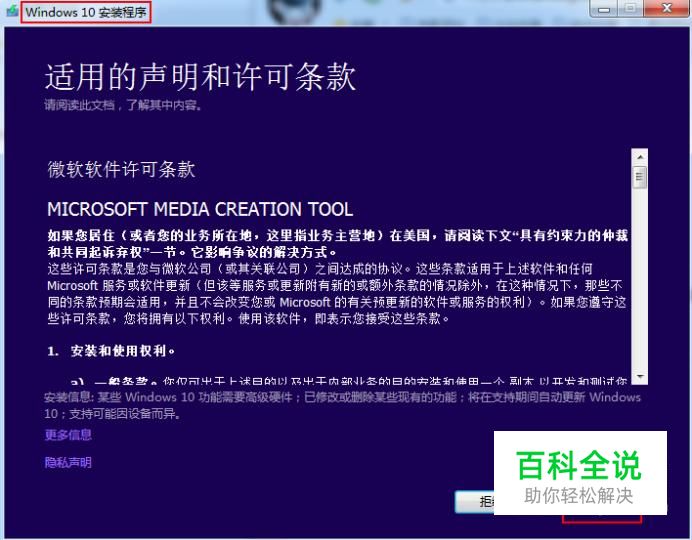Click the MICROSOFT MEDIA CREATION TOOL heading
The image size is (692, 540).
pyautogui.click(x=200, y=209)
